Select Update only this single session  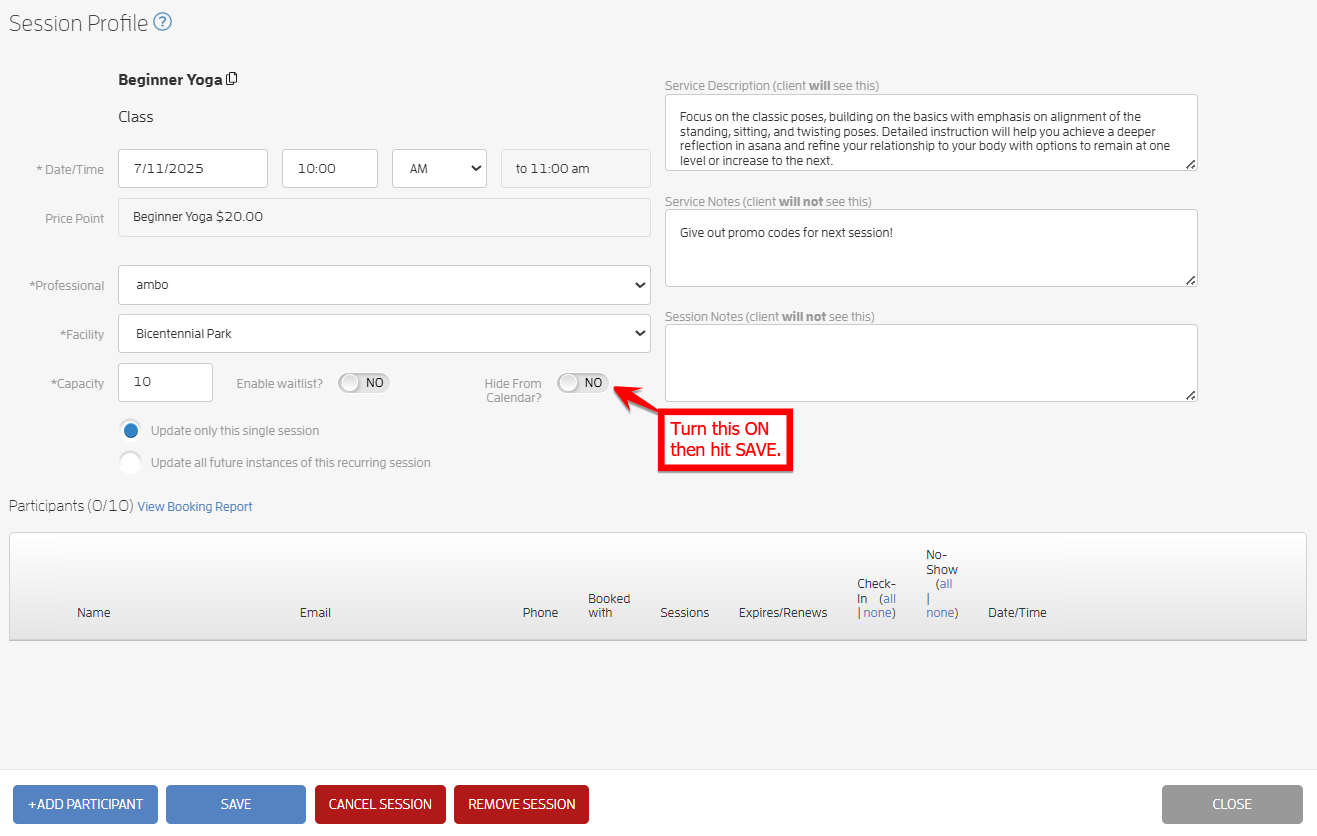(x=130, y=431)
